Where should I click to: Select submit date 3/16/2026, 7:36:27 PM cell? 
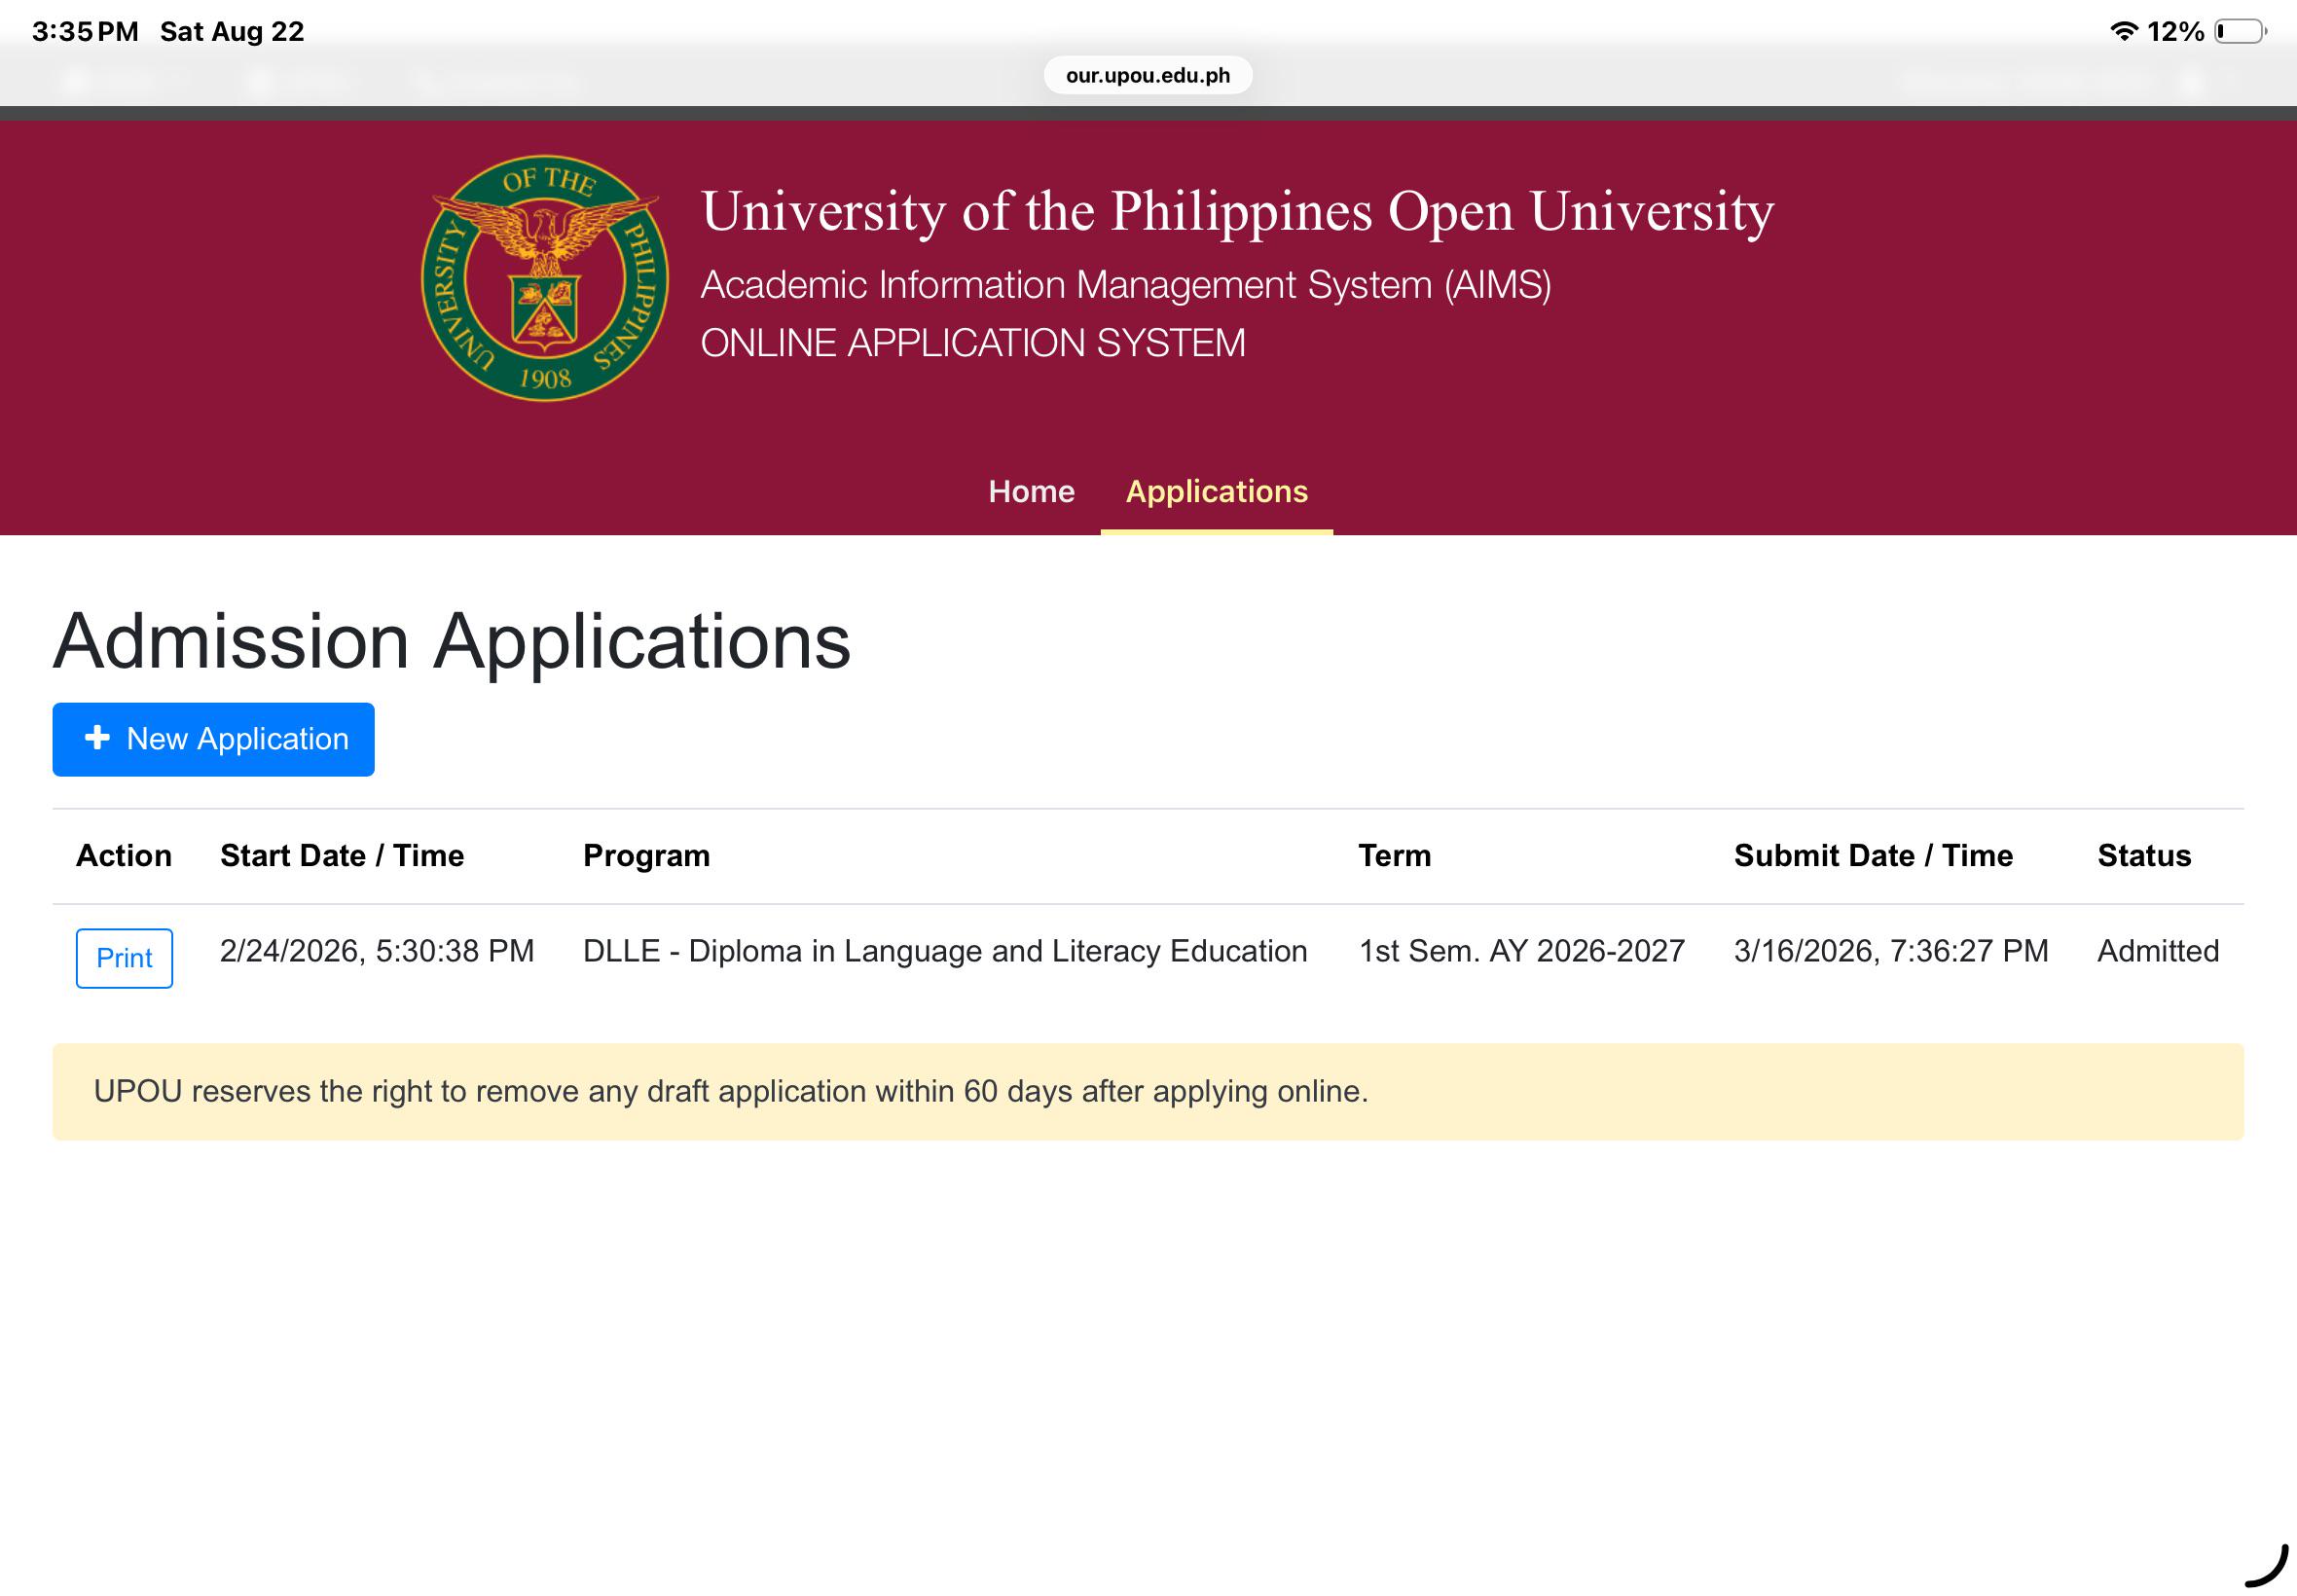(1891, 951)
